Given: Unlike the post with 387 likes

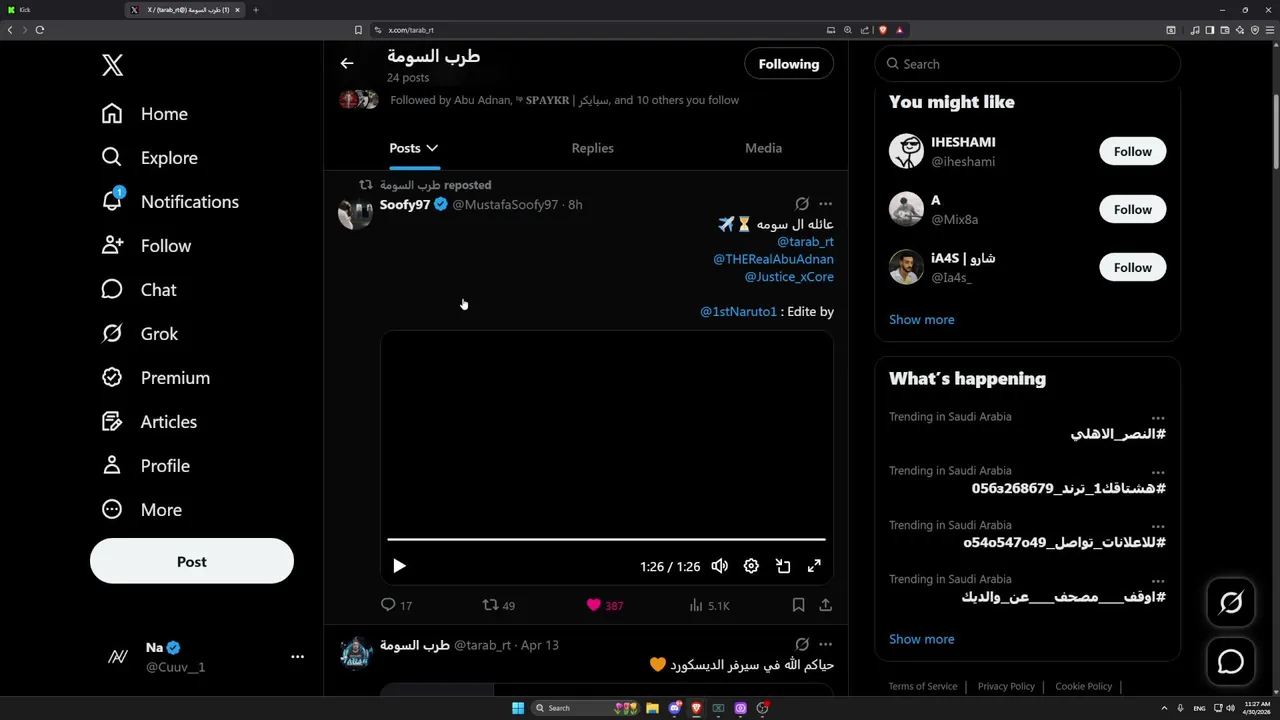Looking at the screenshot, I should [x=604, y=605].
